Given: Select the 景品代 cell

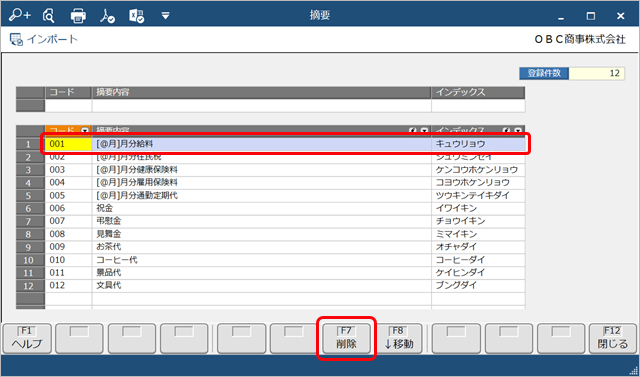Looking at the screenshot, I should pos(262,273).
